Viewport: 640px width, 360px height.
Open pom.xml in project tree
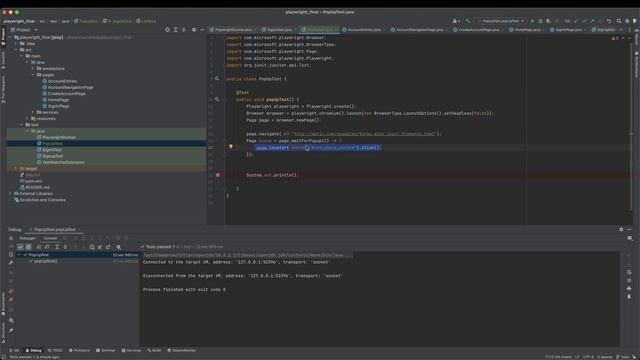[33, 181]
